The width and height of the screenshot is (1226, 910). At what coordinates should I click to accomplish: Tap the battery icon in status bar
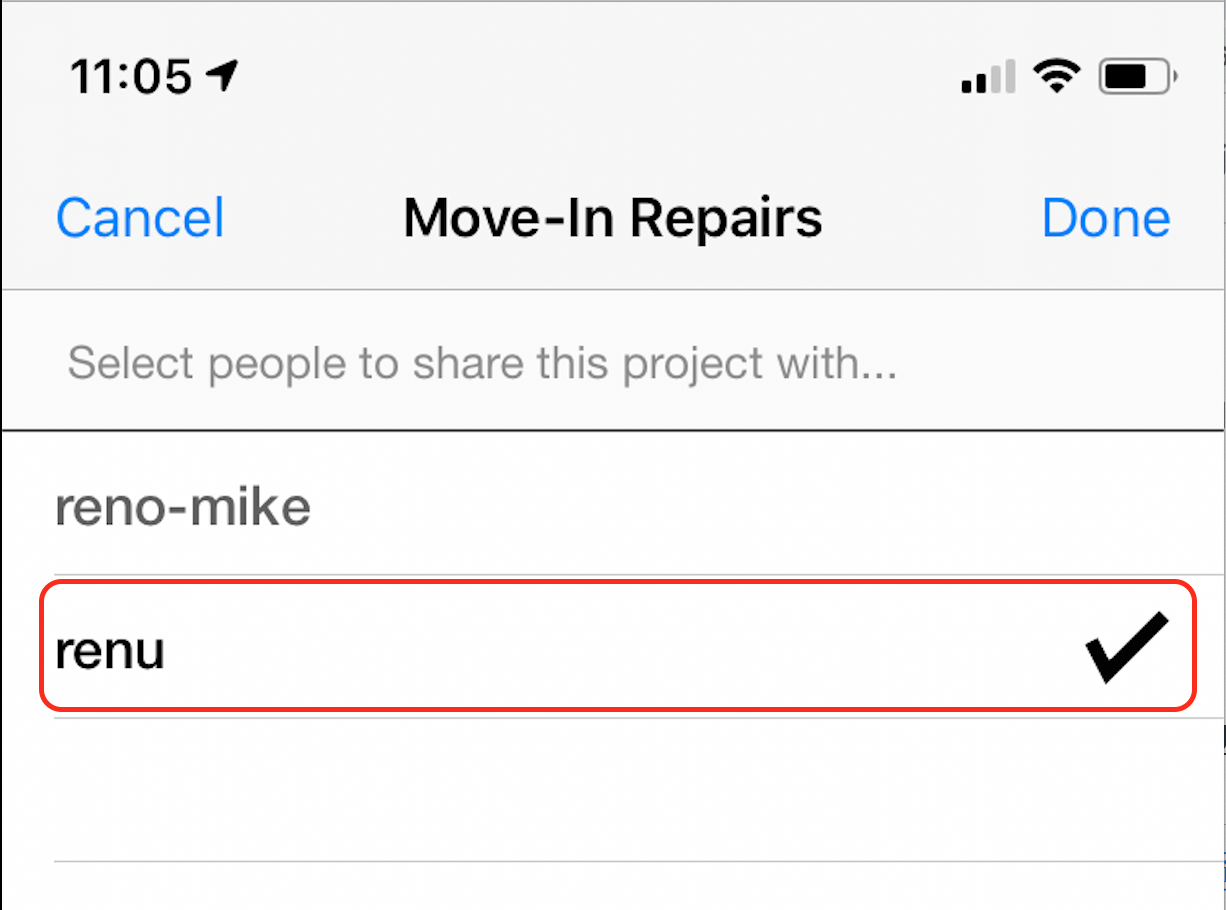click(x=1139, y=76)
